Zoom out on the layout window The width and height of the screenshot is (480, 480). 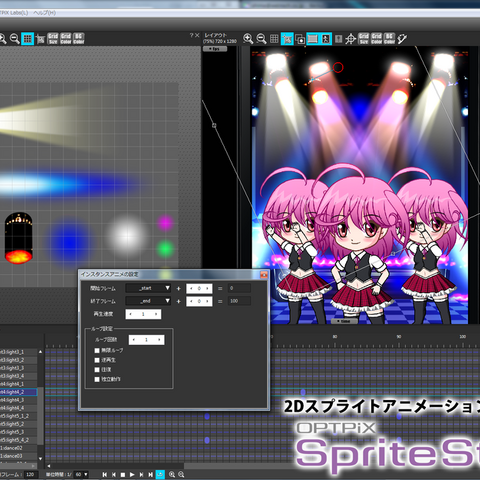[x=261, y=39]
